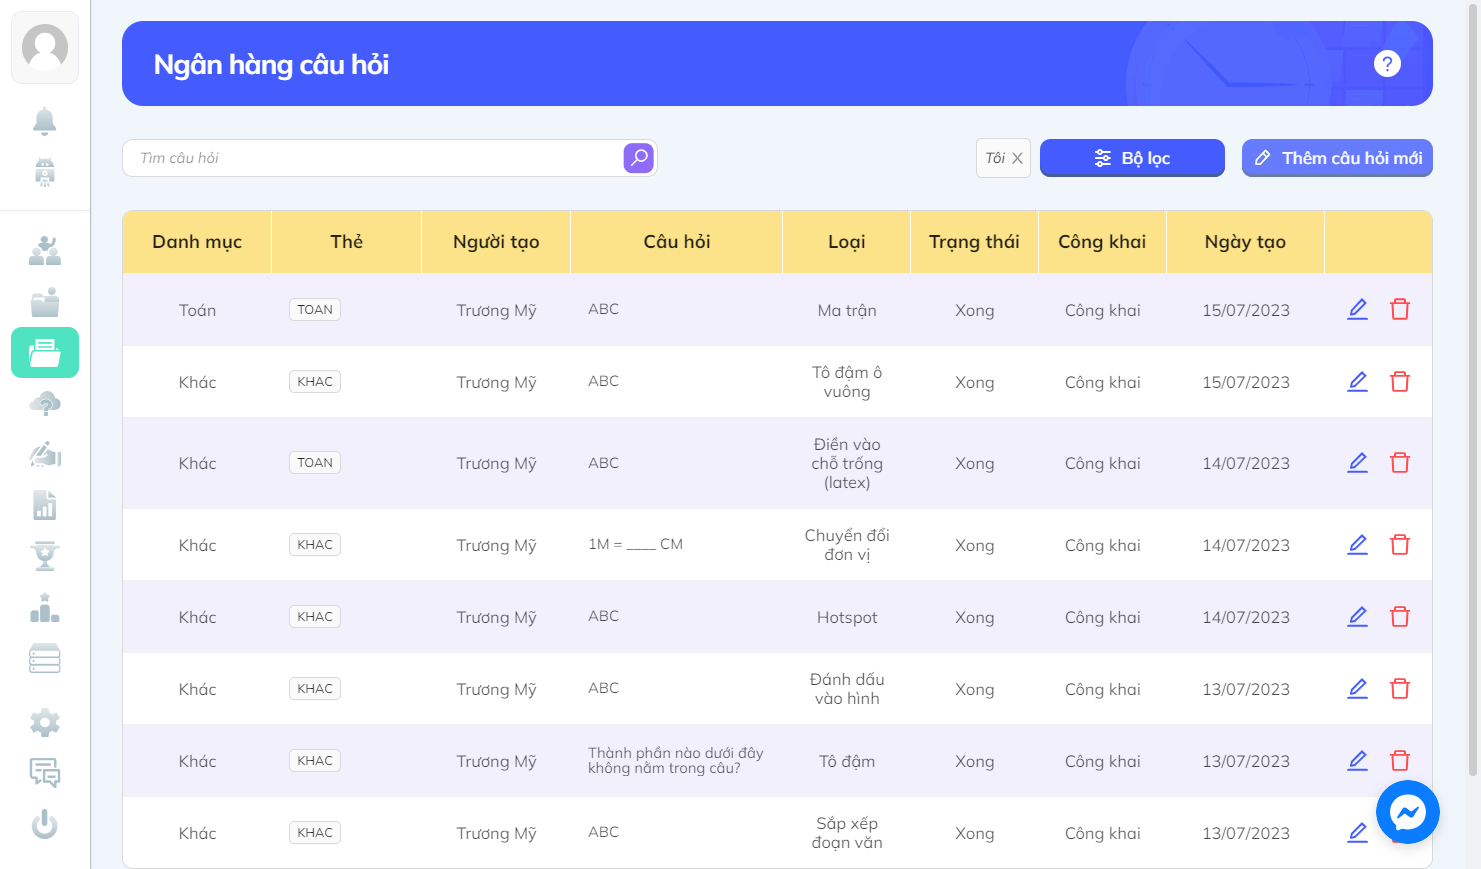Click Điền vào chỗ trống (latex) type cell
This screenshot has height=869, width=1481.
[847, 463]
